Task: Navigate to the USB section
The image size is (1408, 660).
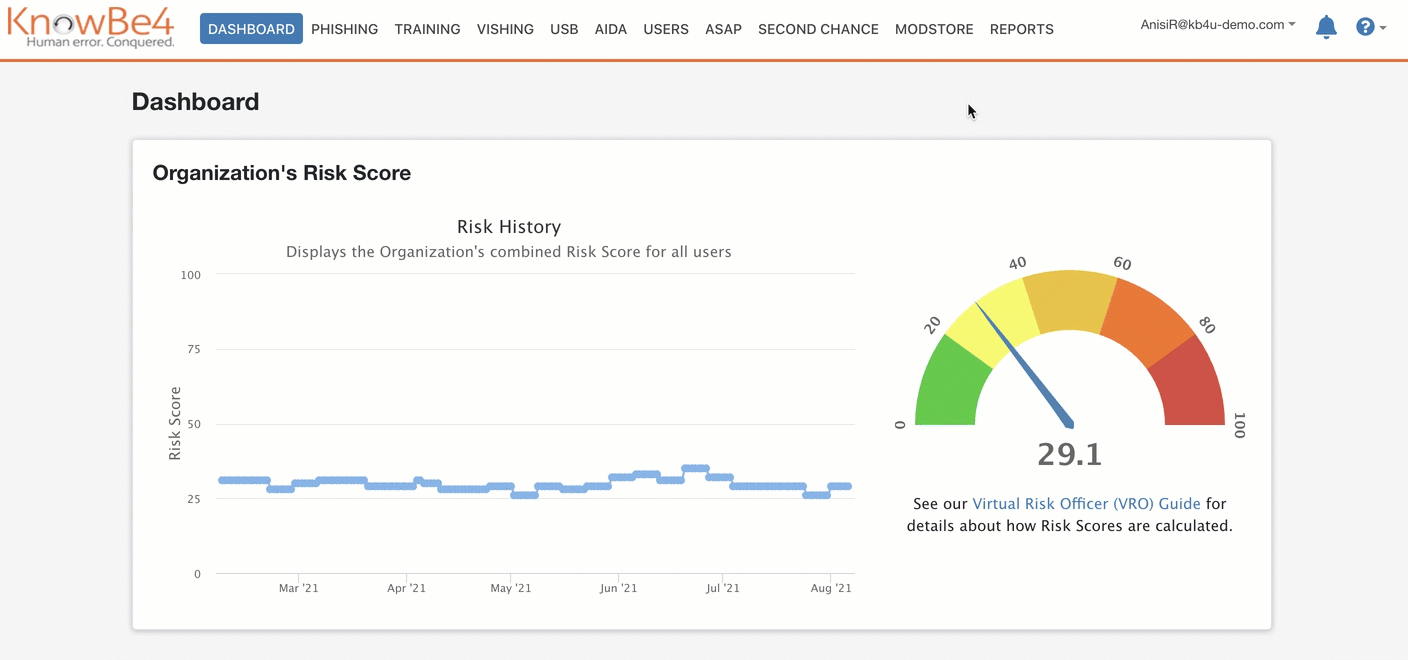Action: pos(564,29)
